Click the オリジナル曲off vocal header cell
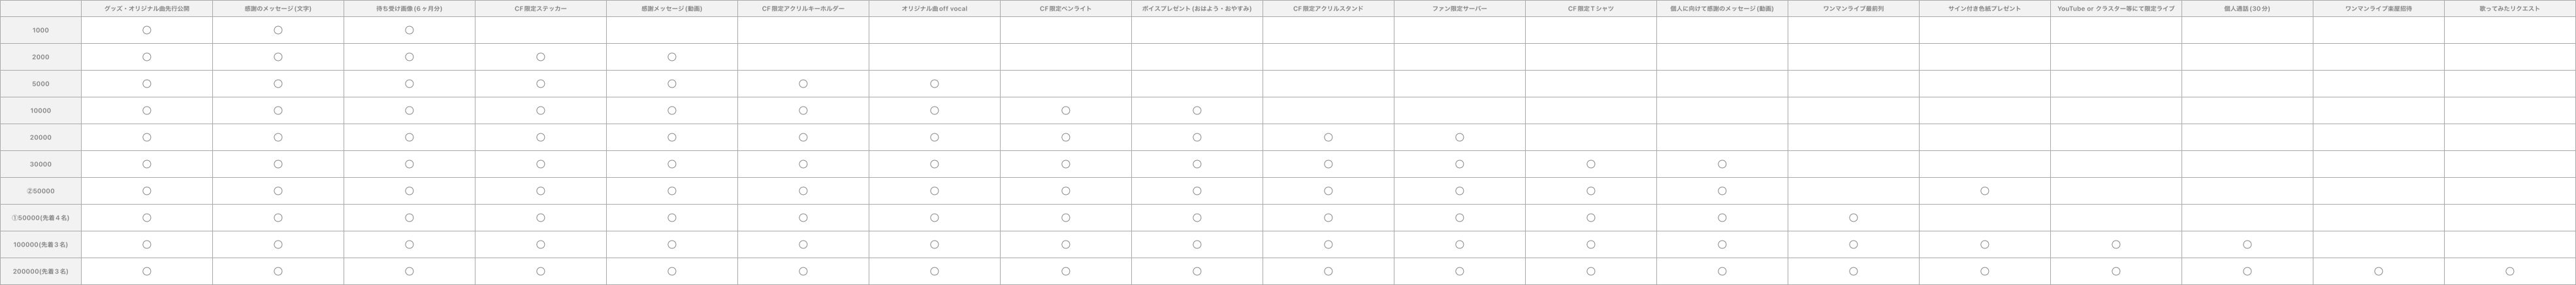This screenshot has height=285, width=2576. click(934, 9)
